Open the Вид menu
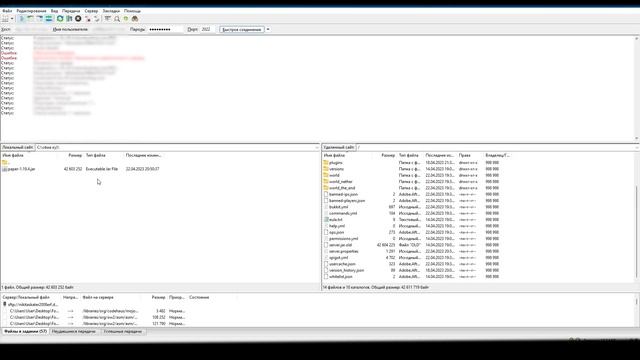The width and height of the screenshot is (640, 360). 54,11
